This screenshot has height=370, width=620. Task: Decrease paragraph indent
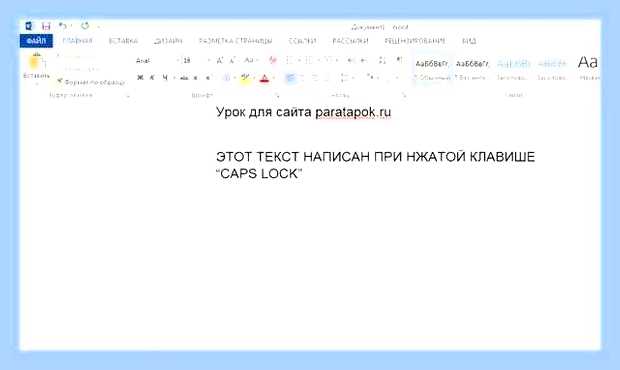coord(351,60)
